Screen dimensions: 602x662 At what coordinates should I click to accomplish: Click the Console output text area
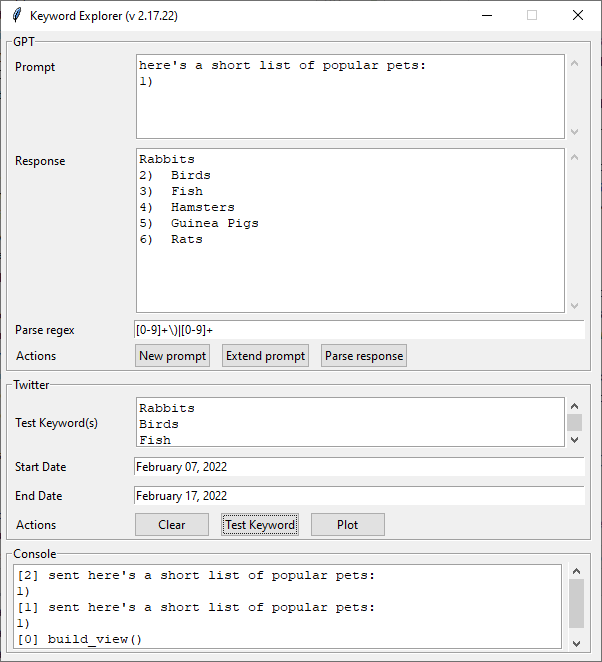click(288, 607)
